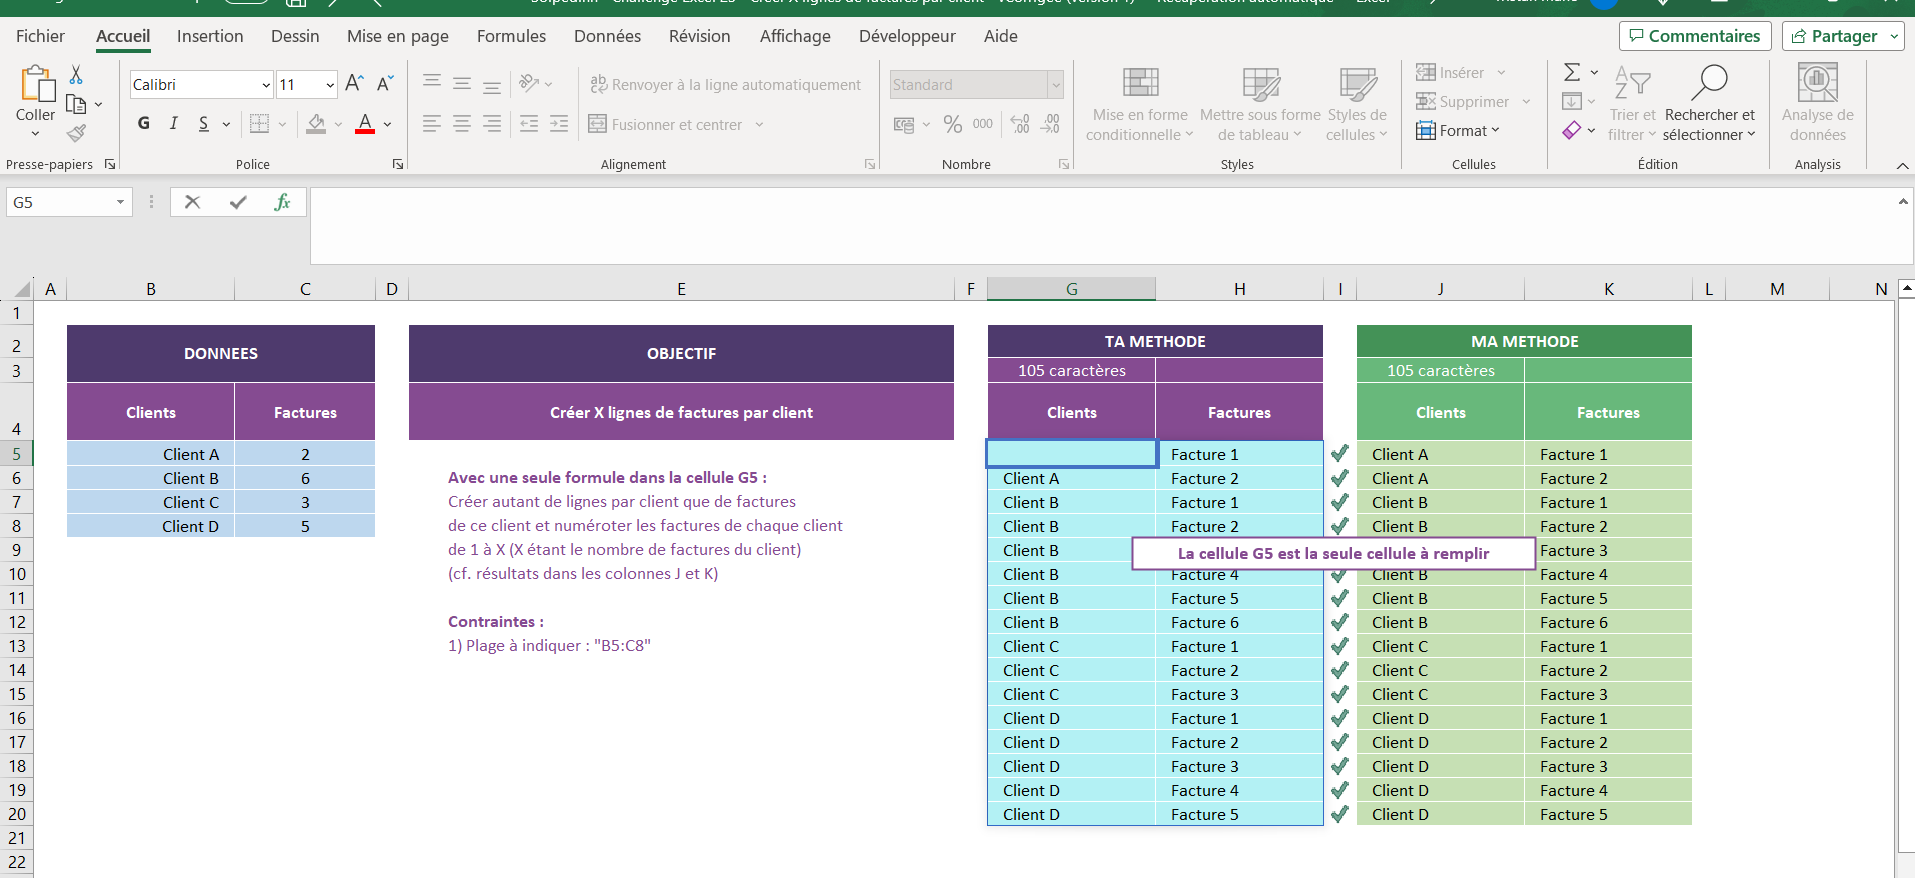Apply the red font color swatch
This screenshot has width=1915, height=878.
pos(365,124)
